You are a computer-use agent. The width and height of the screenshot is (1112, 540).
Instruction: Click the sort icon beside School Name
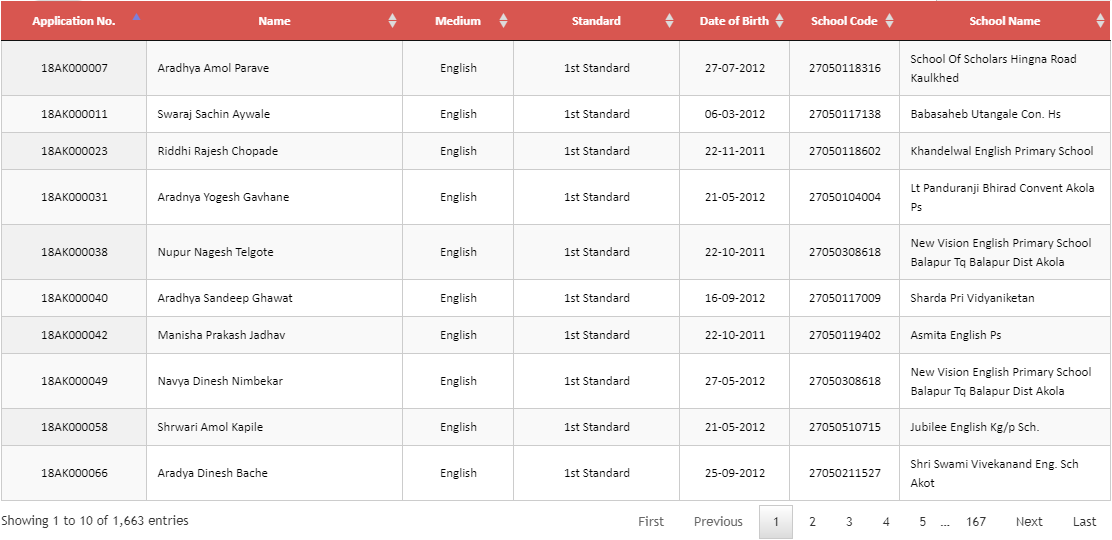tap(1100, 21)
